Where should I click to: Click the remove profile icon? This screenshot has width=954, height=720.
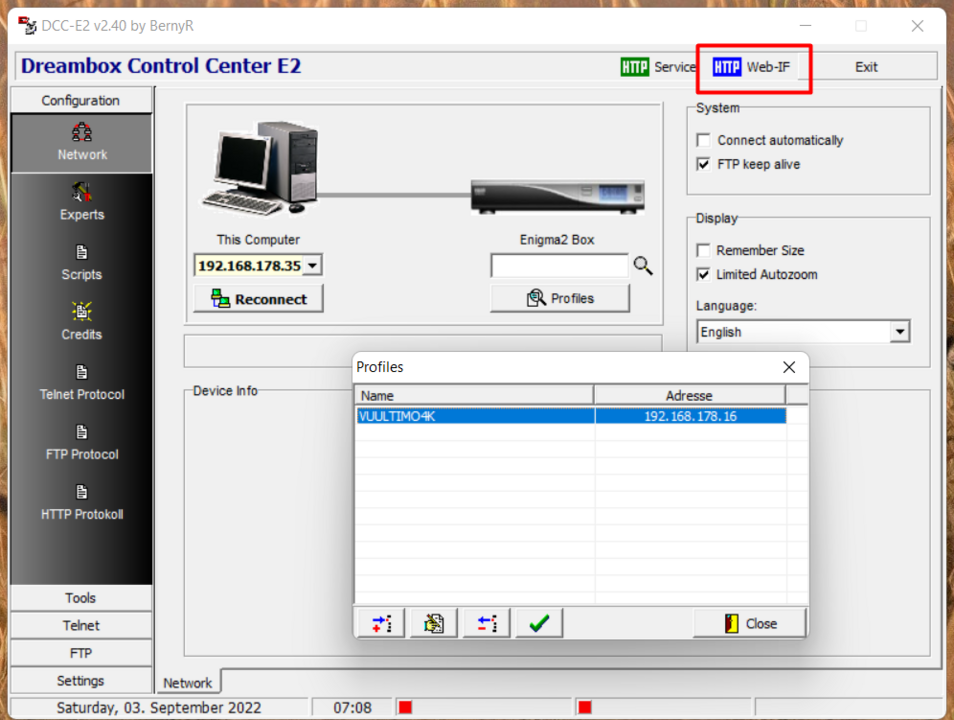point(486,622)
